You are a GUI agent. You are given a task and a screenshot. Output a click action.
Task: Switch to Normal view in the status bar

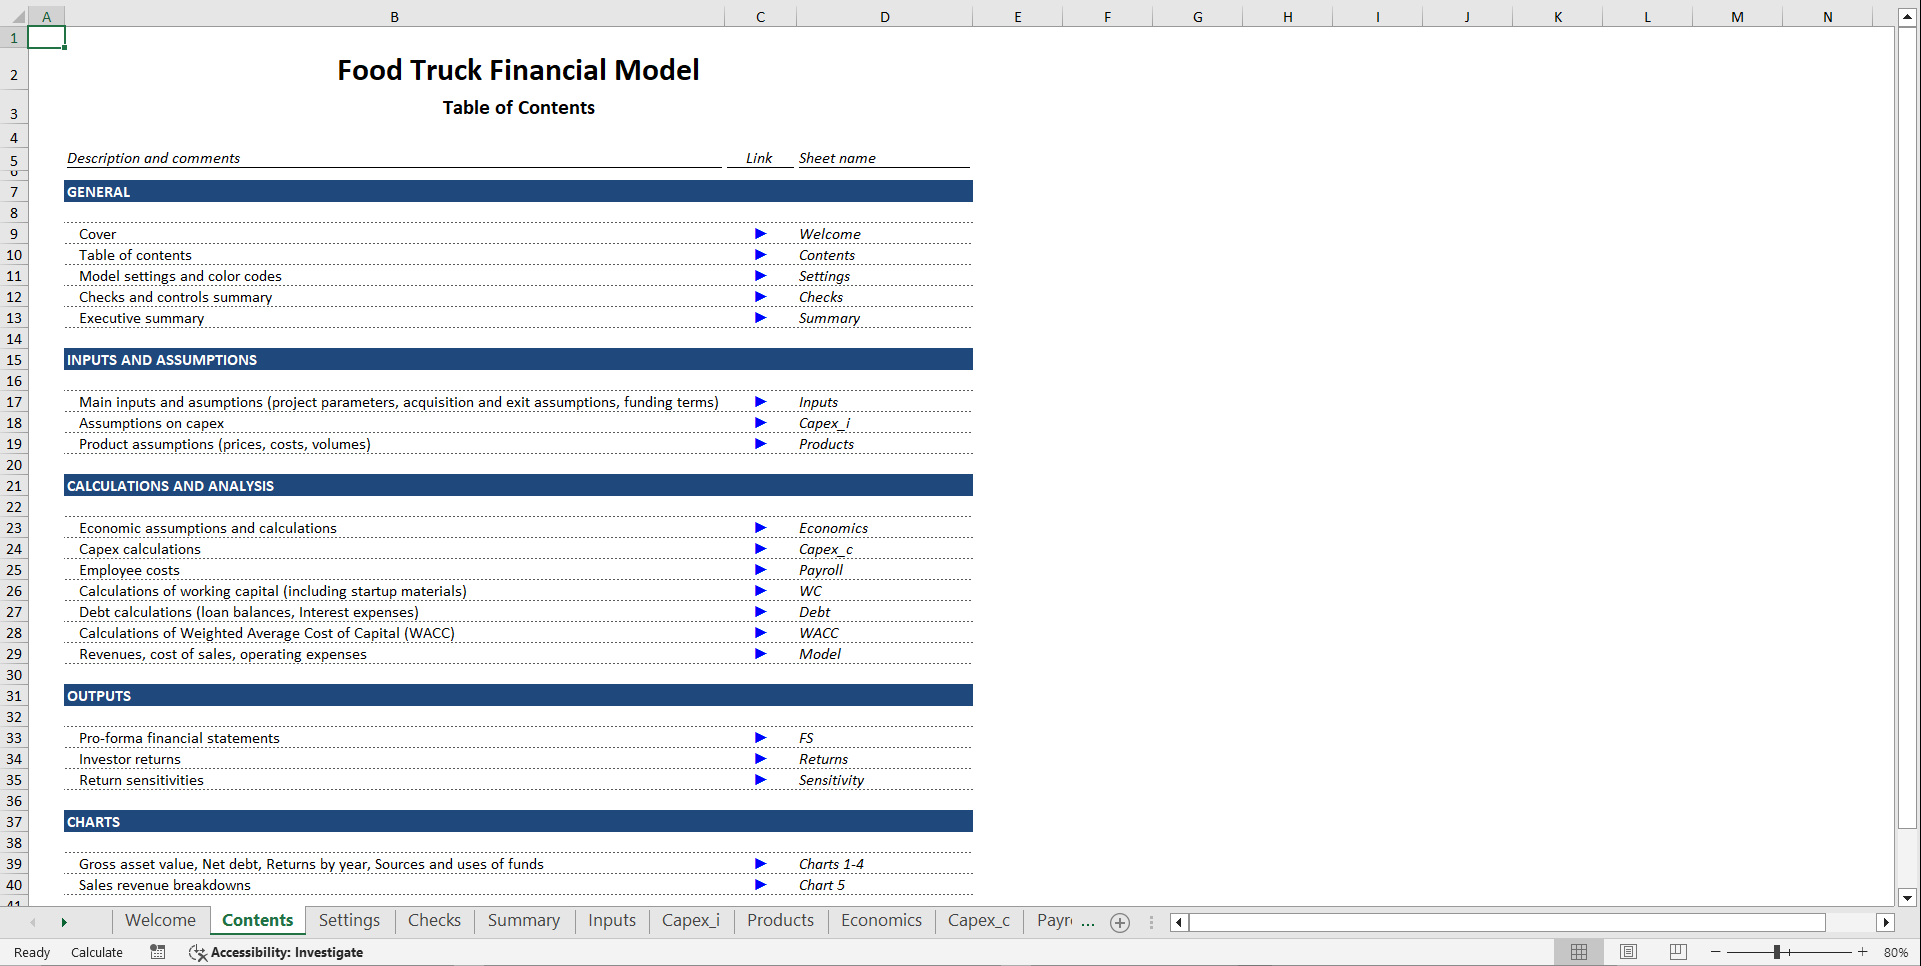tap(1580, 952)
